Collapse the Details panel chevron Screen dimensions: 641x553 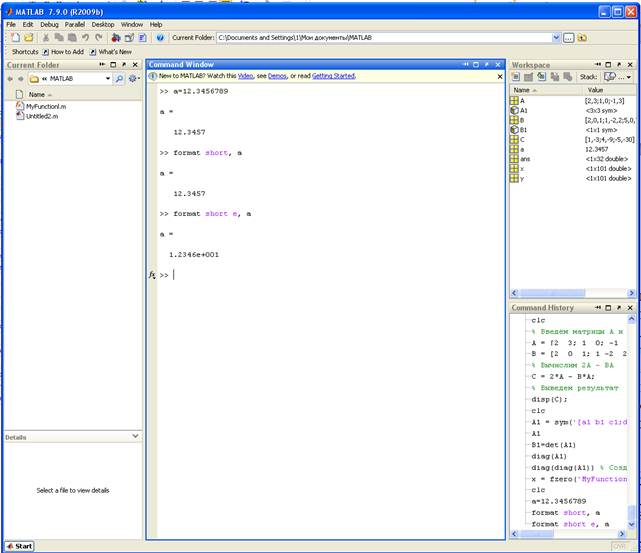pyautogui.click(x=135, y=436)
